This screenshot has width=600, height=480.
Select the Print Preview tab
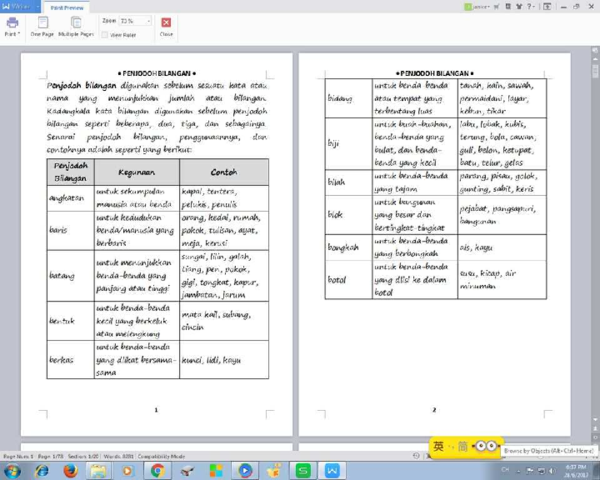pyautogui.click(x=67, y=7)
